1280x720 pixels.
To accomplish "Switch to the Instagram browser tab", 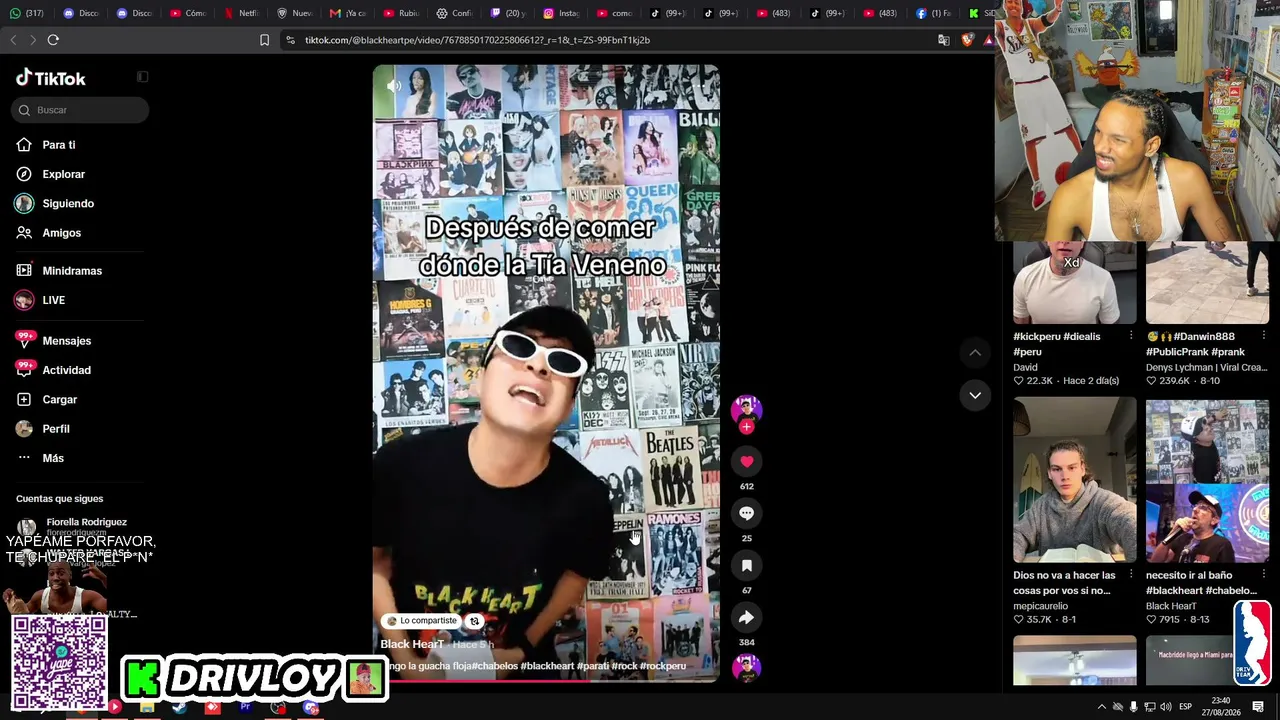I will tap(562, 13).
